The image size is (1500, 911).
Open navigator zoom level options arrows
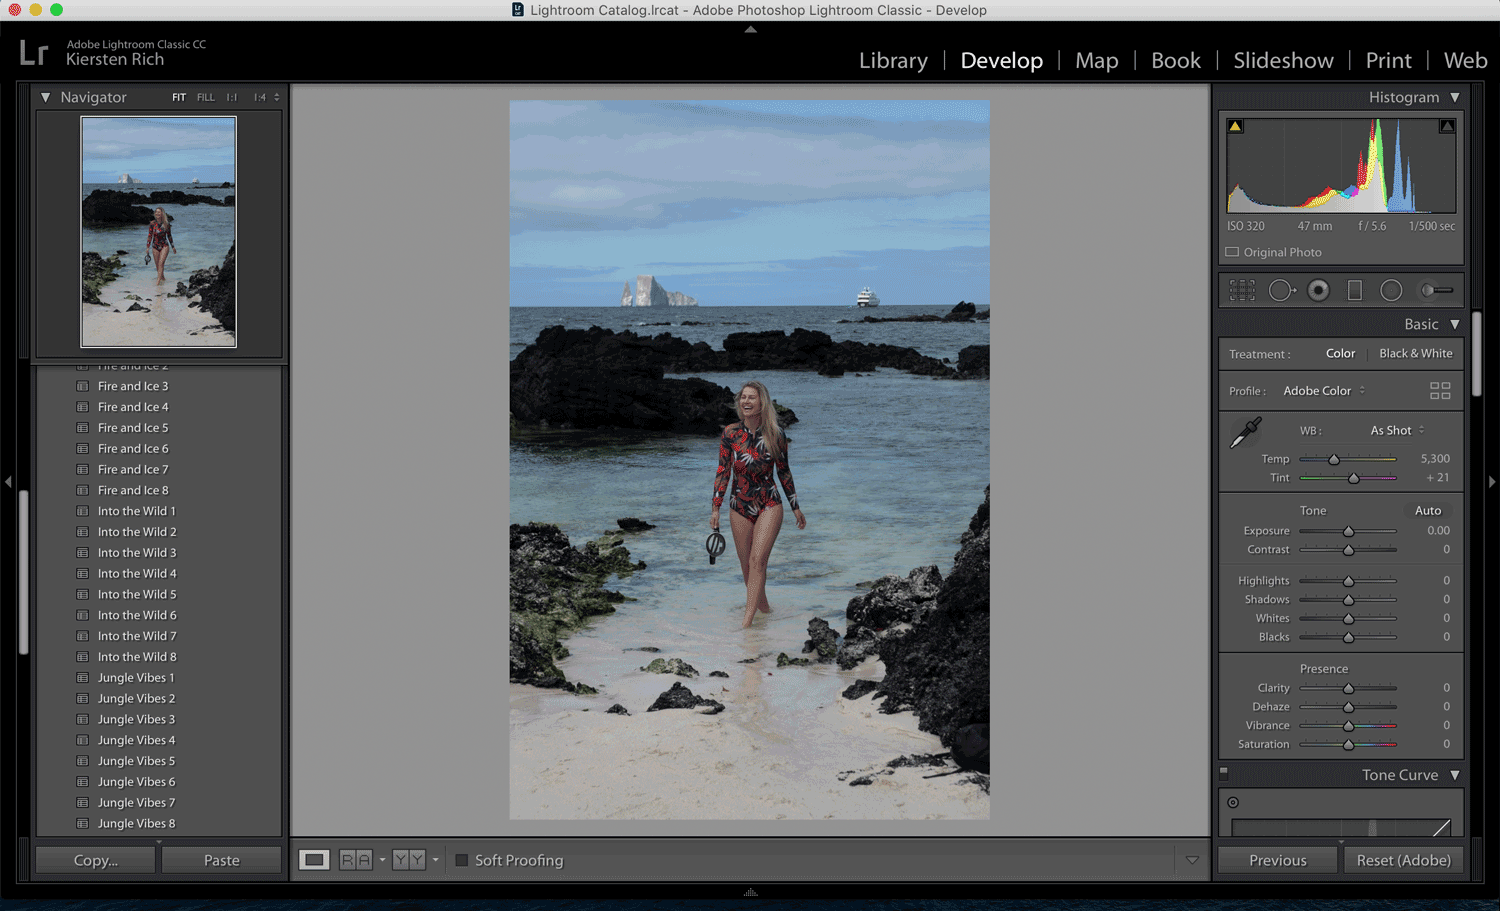click(x=277, y=98)
